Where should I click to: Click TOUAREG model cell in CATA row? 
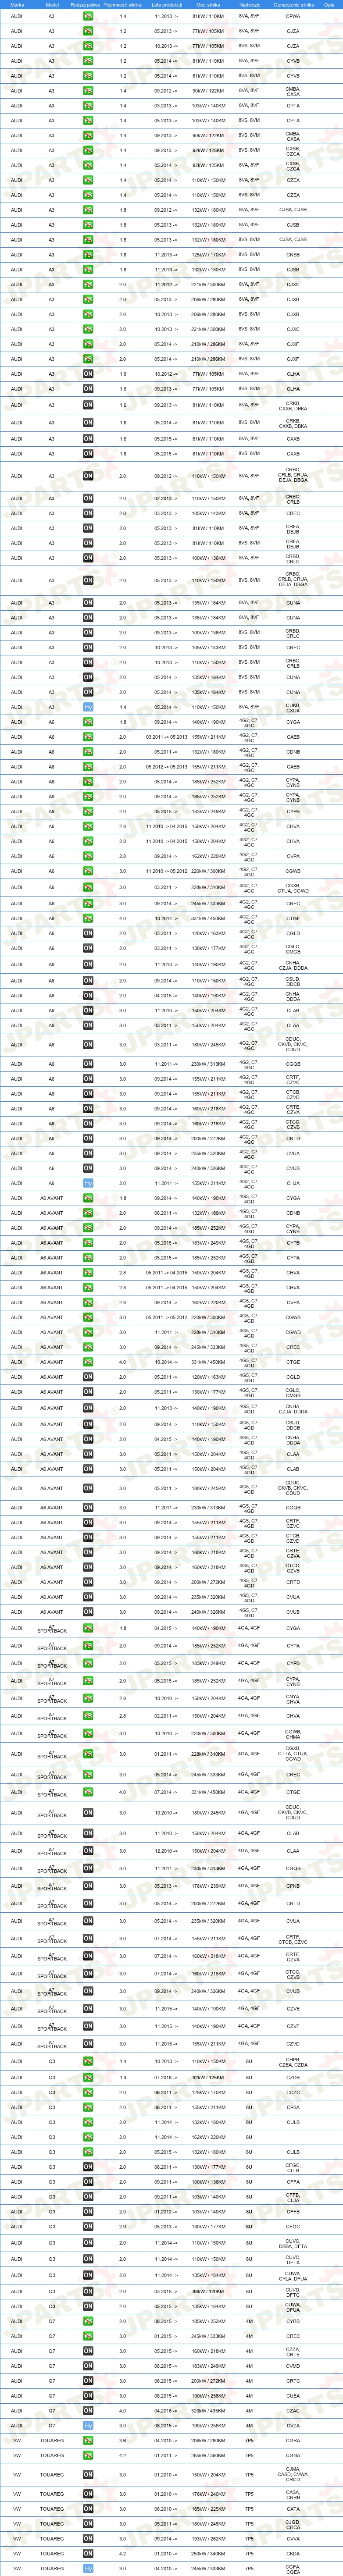[x=52, y=2509]
